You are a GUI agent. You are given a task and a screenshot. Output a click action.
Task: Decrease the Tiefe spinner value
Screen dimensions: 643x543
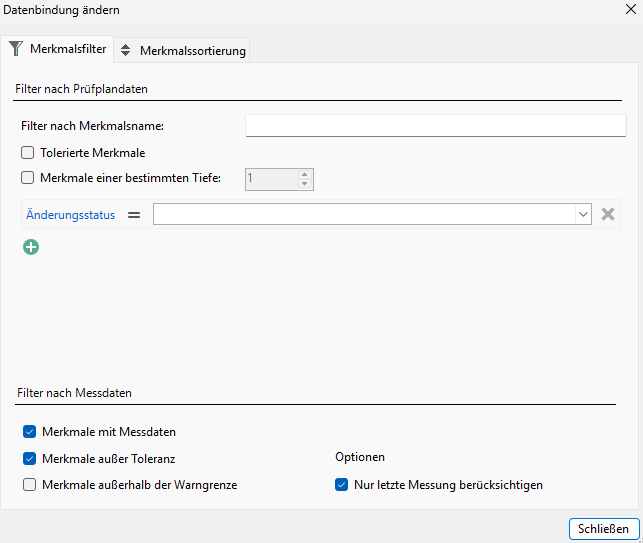pyautogui.click(x=304, y=184)
